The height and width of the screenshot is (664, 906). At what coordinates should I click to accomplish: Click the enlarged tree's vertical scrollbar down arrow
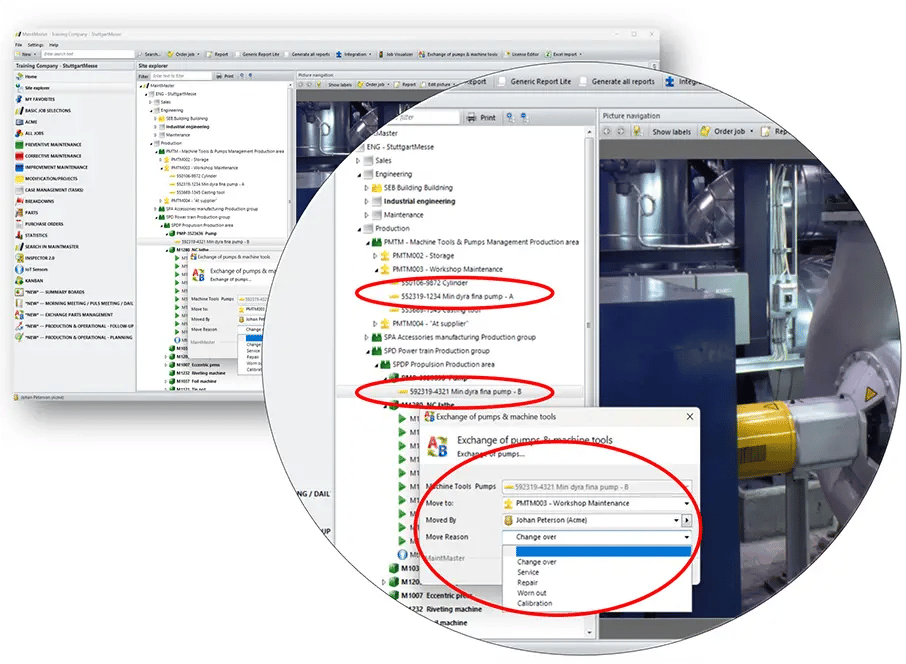[x=589, y=632]
